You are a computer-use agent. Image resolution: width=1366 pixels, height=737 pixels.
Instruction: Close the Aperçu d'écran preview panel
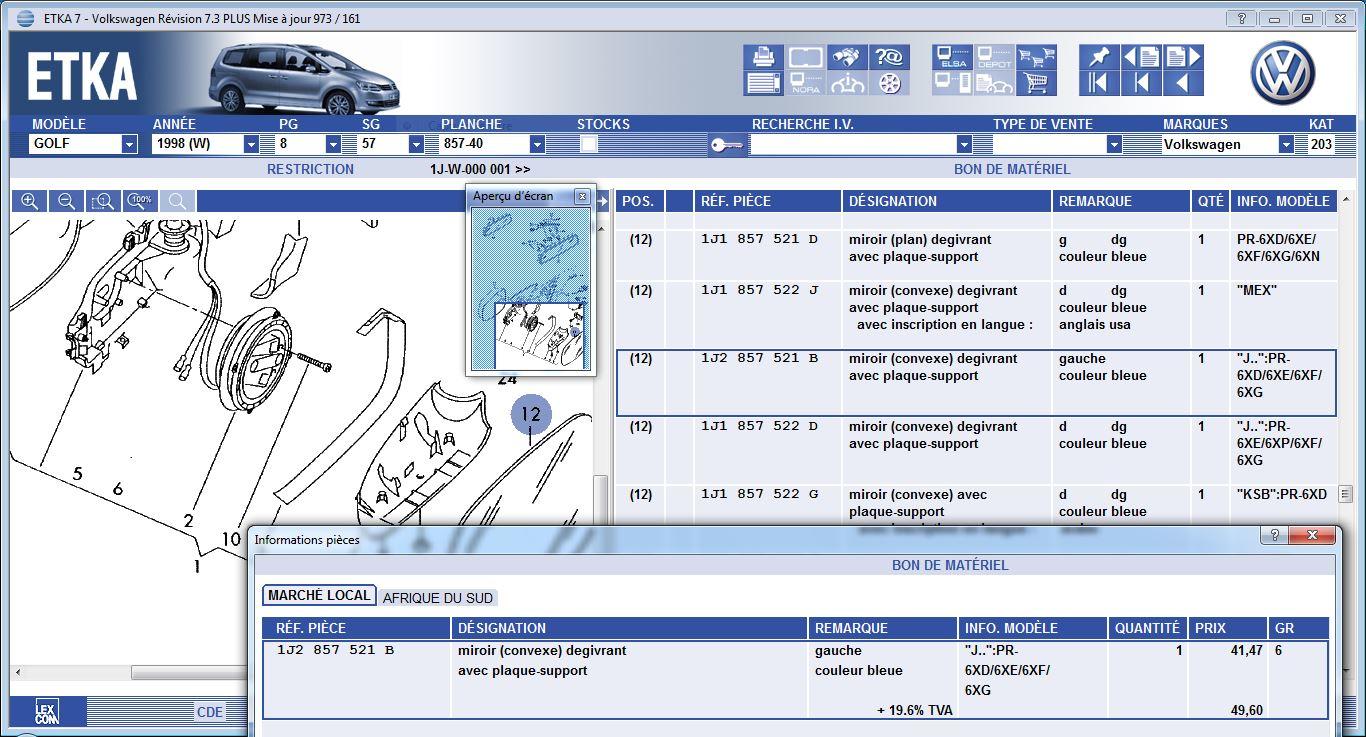[582, 197]
